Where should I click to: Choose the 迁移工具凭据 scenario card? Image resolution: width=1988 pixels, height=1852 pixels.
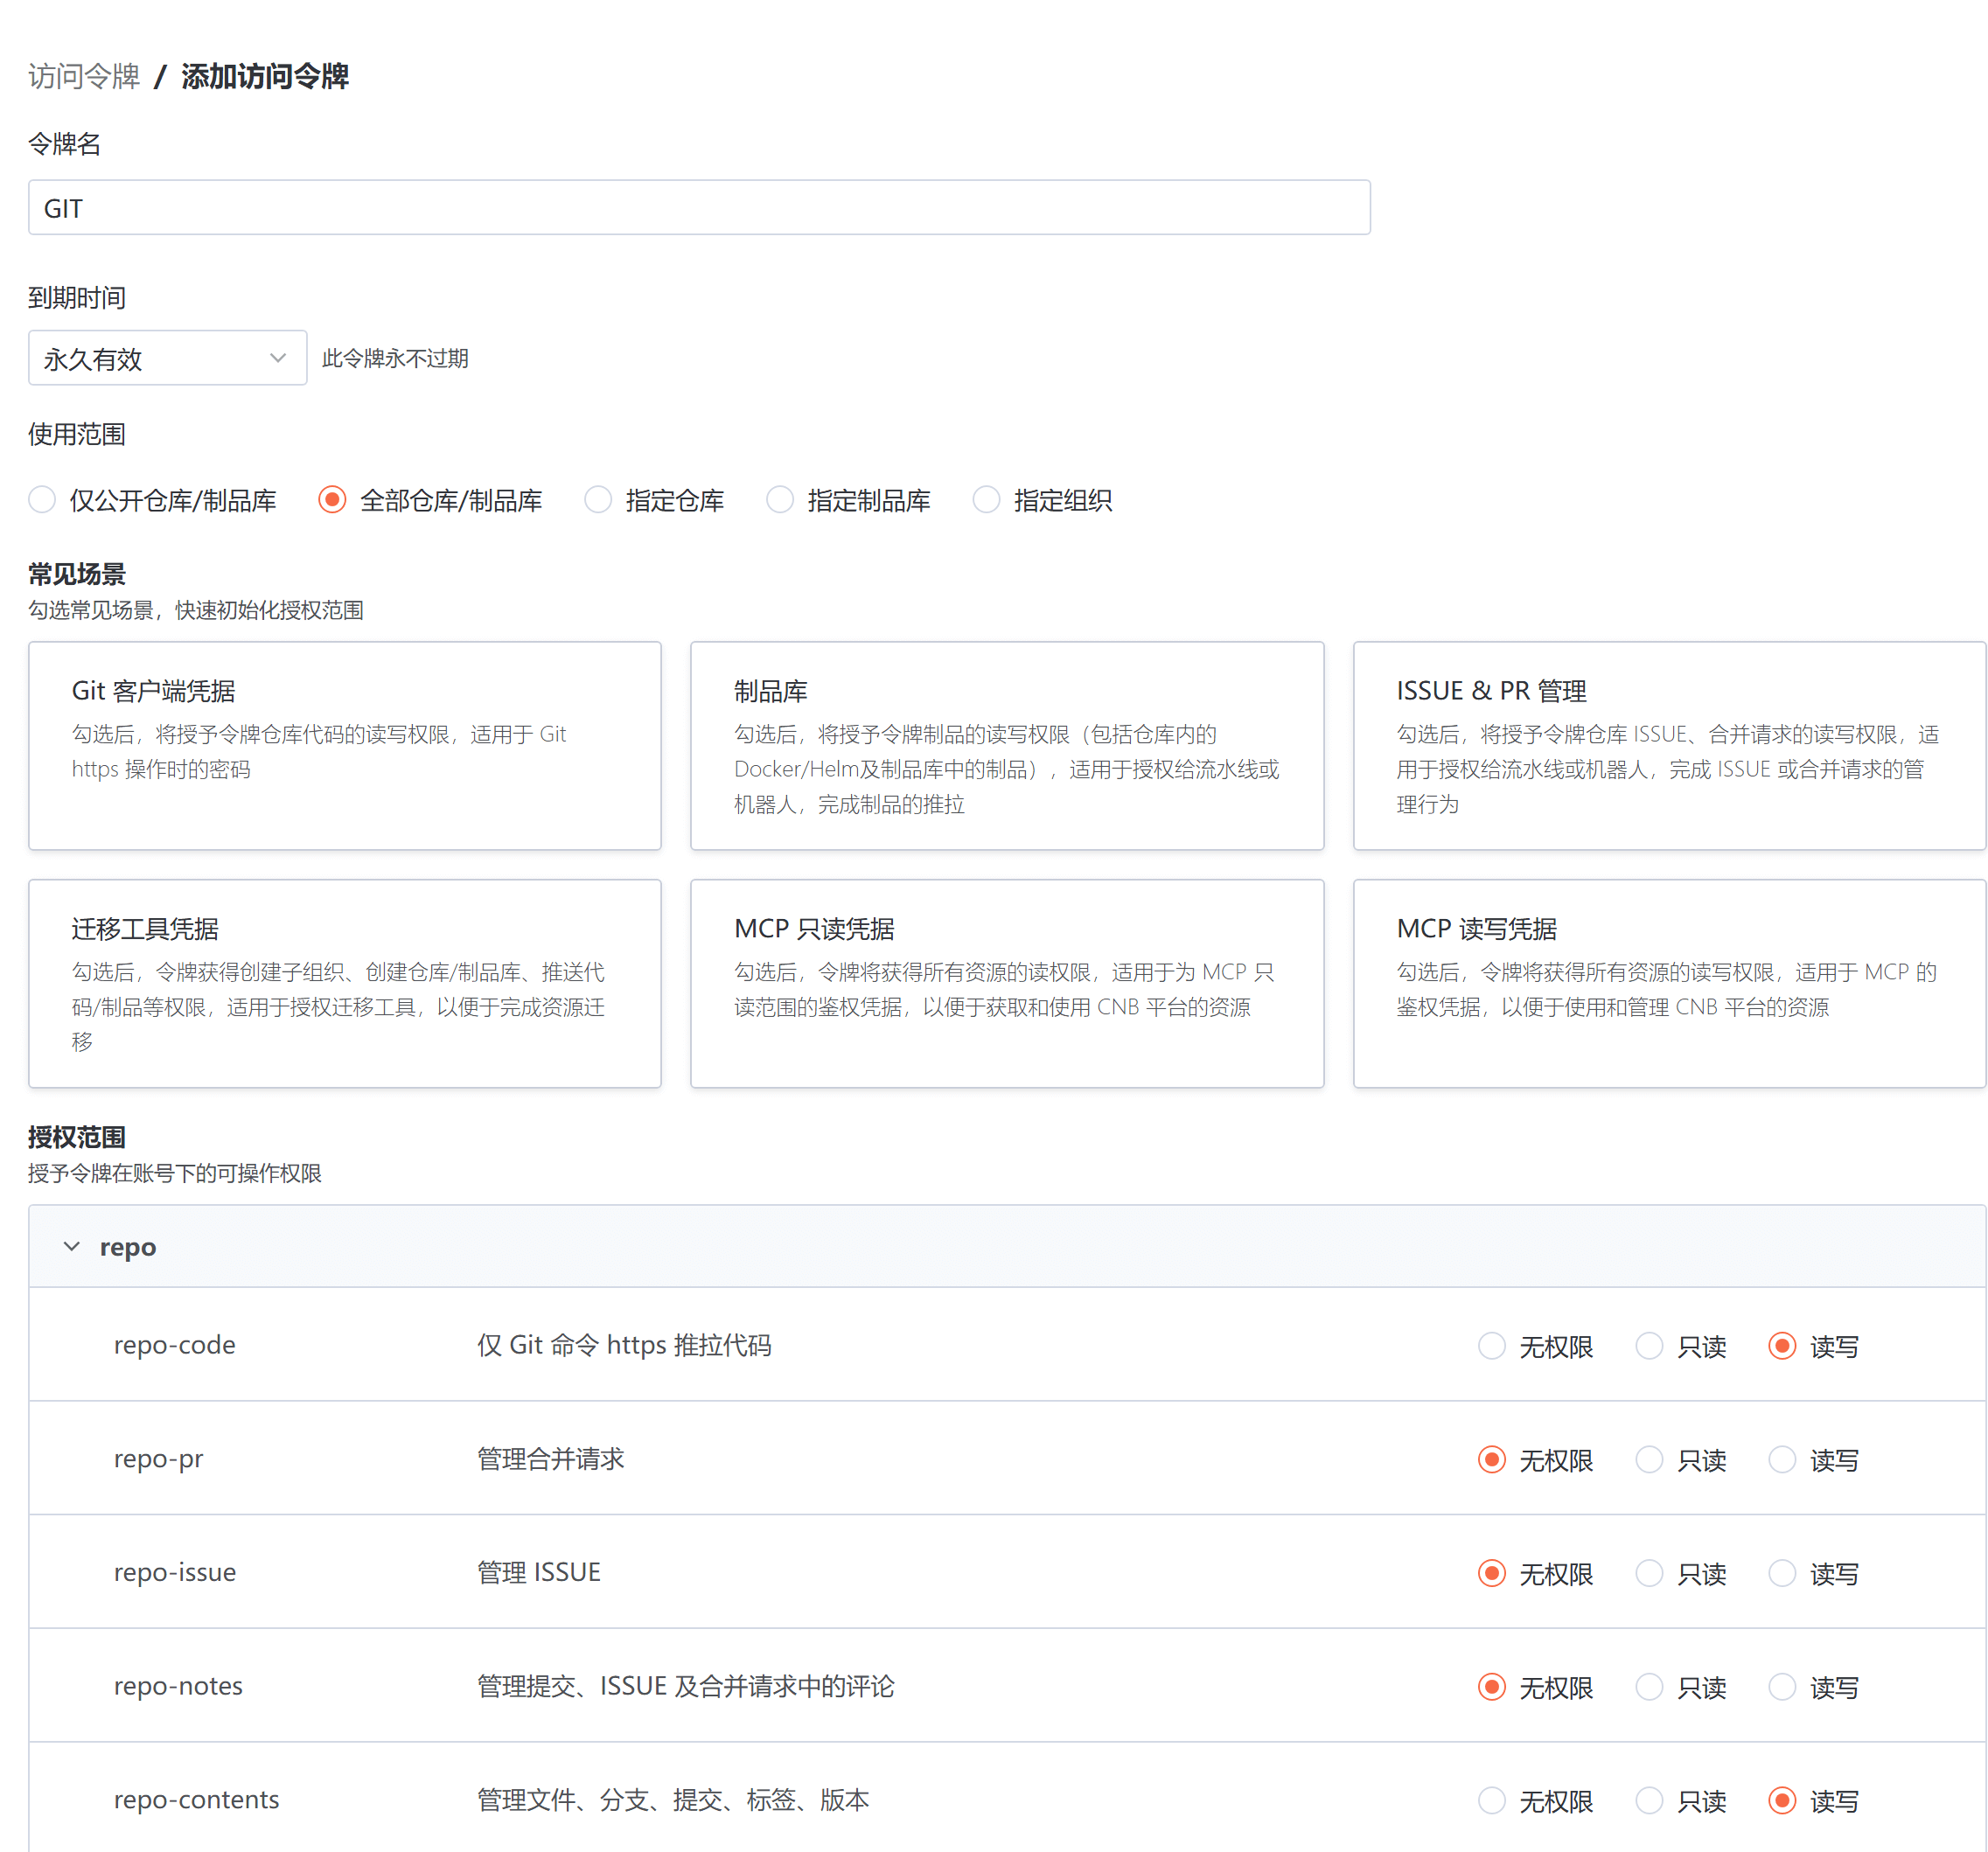coord(344,983)
